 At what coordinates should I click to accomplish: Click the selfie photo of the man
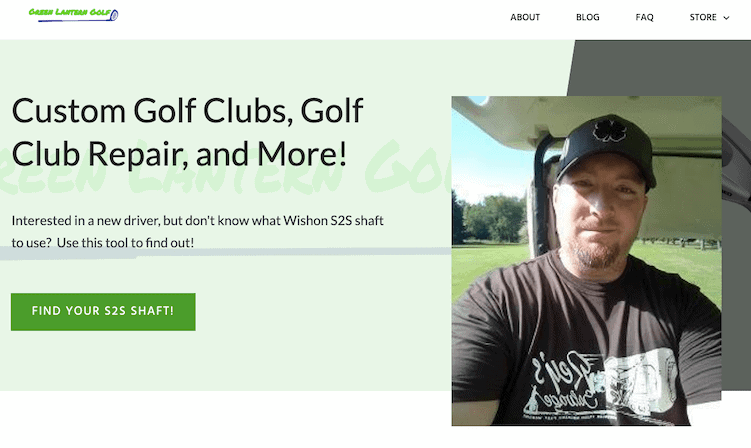pos(586,261)
